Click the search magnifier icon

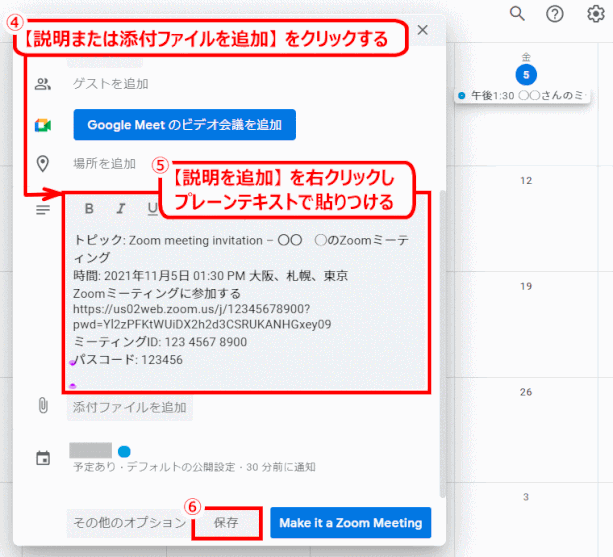[x=517, y=14]
